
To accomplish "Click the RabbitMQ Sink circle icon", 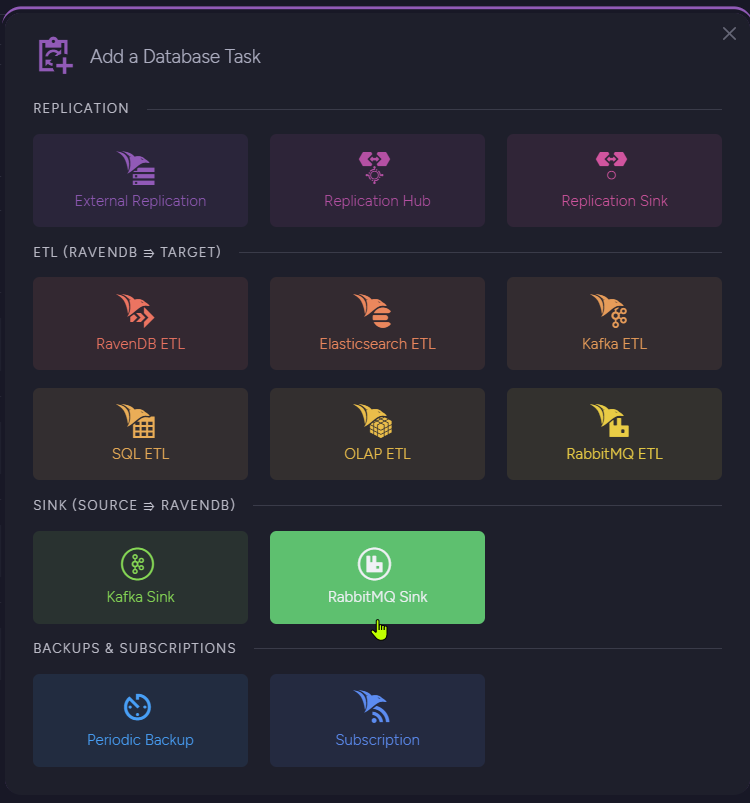I will tap(374, 564).
